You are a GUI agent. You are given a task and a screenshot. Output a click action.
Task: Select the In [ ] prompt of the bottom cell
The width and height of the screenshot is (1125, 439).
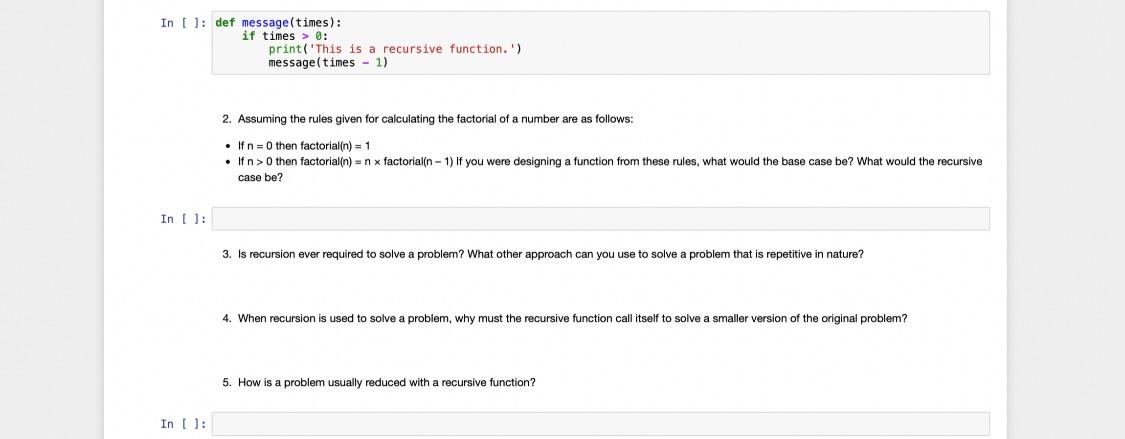(184, 424)
